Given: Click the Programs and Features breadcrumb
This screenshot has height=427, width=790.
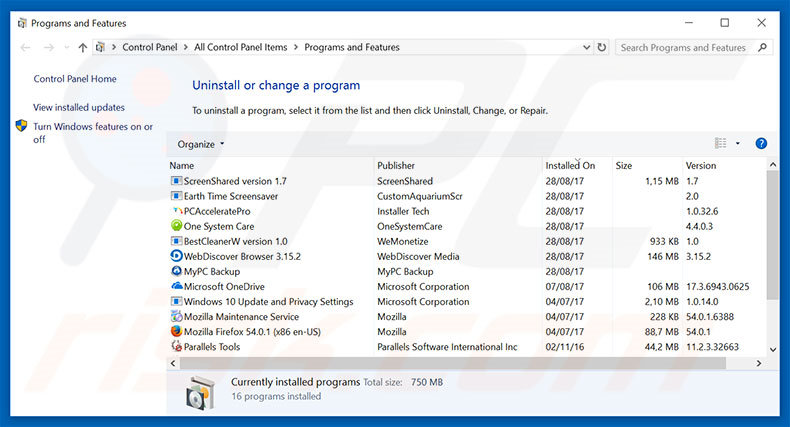Looking at the screenshot, I should [352, 47].
